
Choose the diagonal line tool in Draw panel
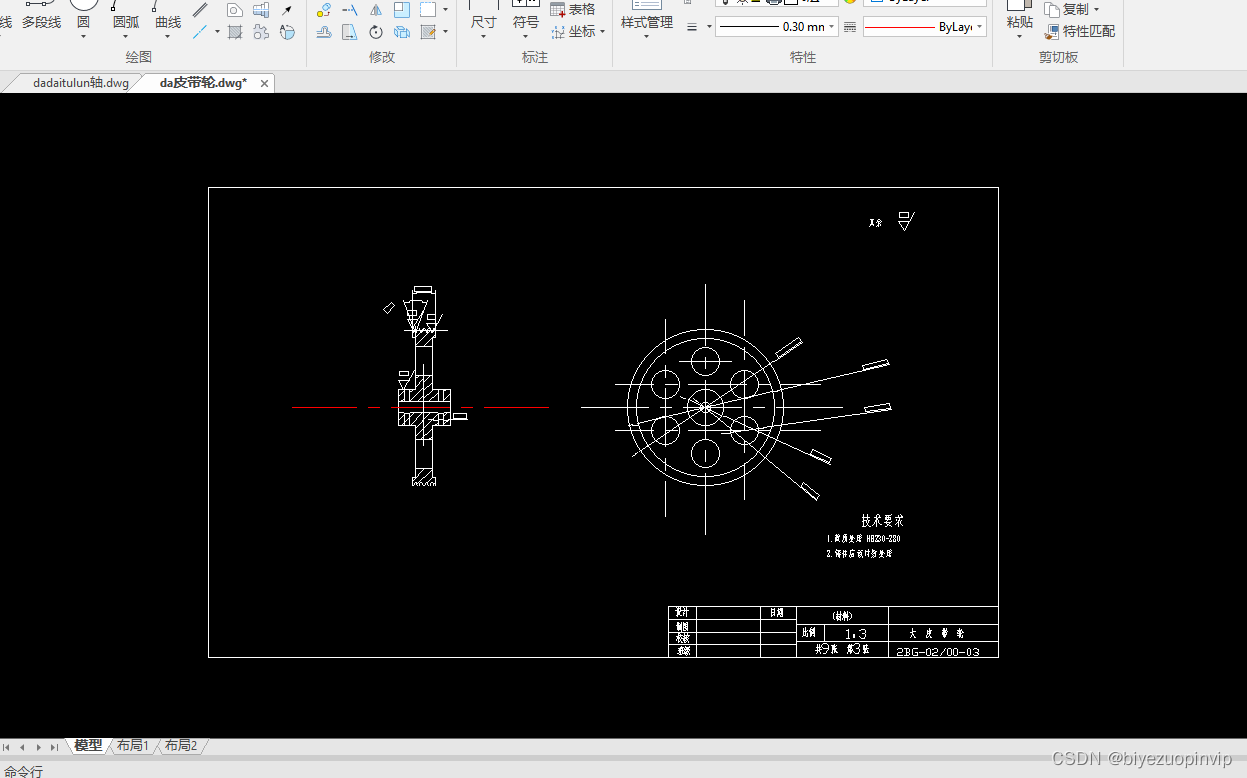point(200,10)
